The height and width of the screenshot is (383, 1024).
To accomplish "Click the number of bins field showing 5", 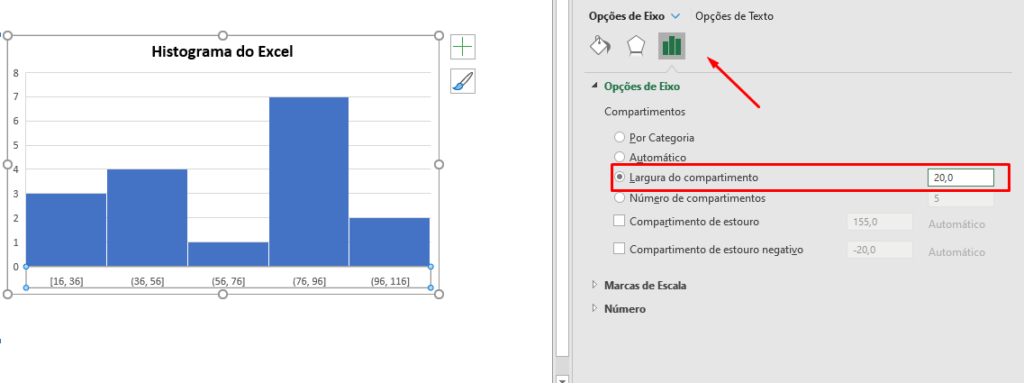I will click(961, 198).
